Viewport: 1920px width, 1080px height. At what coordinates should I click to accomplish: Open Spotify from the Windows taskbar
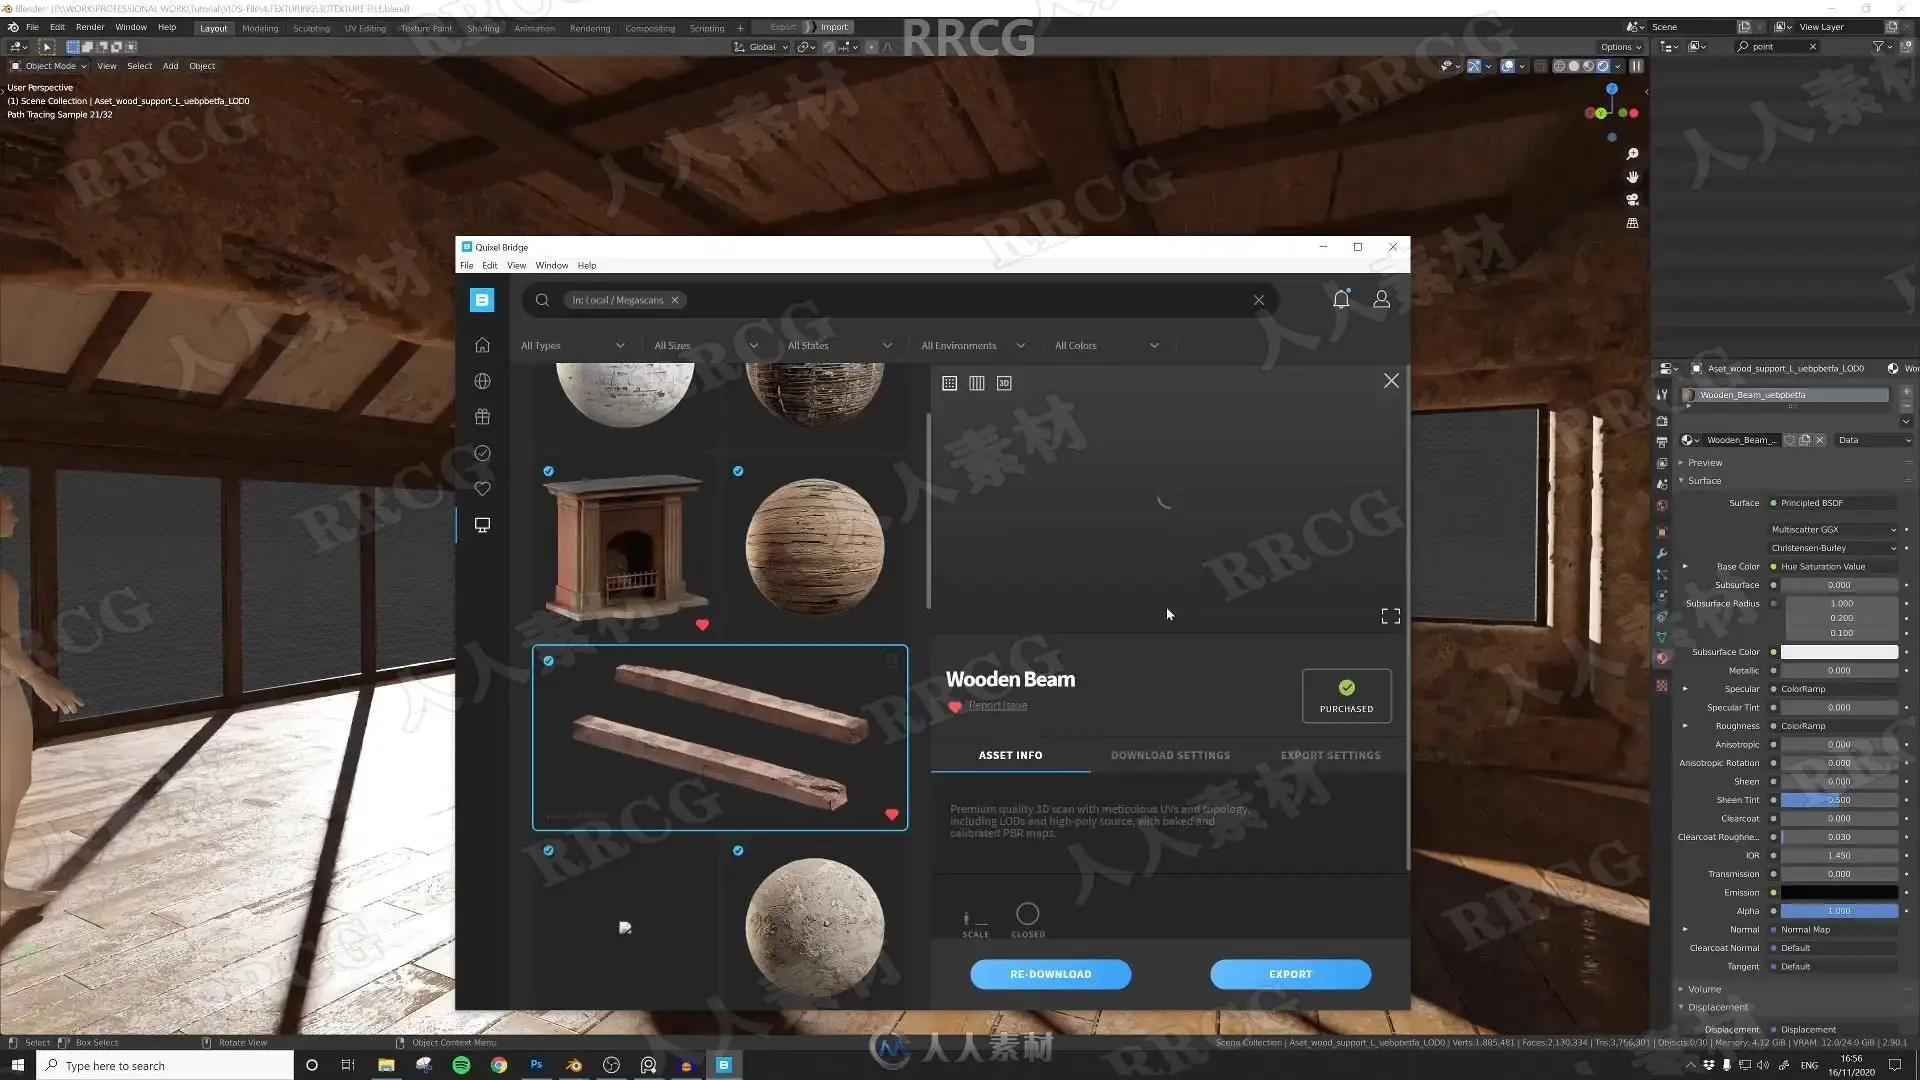461,1065
